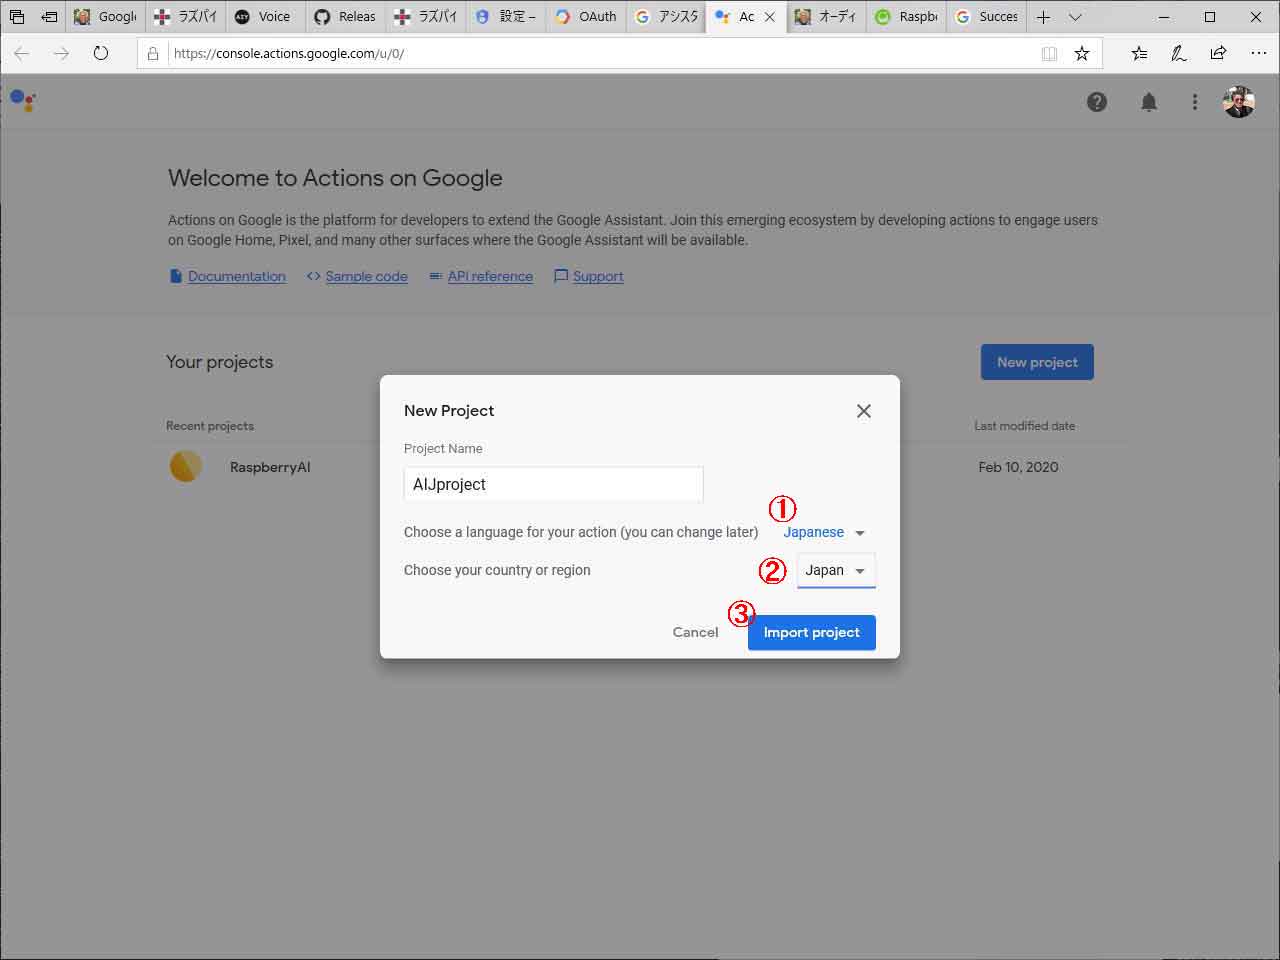Viewport: 1280px width, 960px height.
Task: Set these tabs aside icon
Action: (x=48, y=17)
